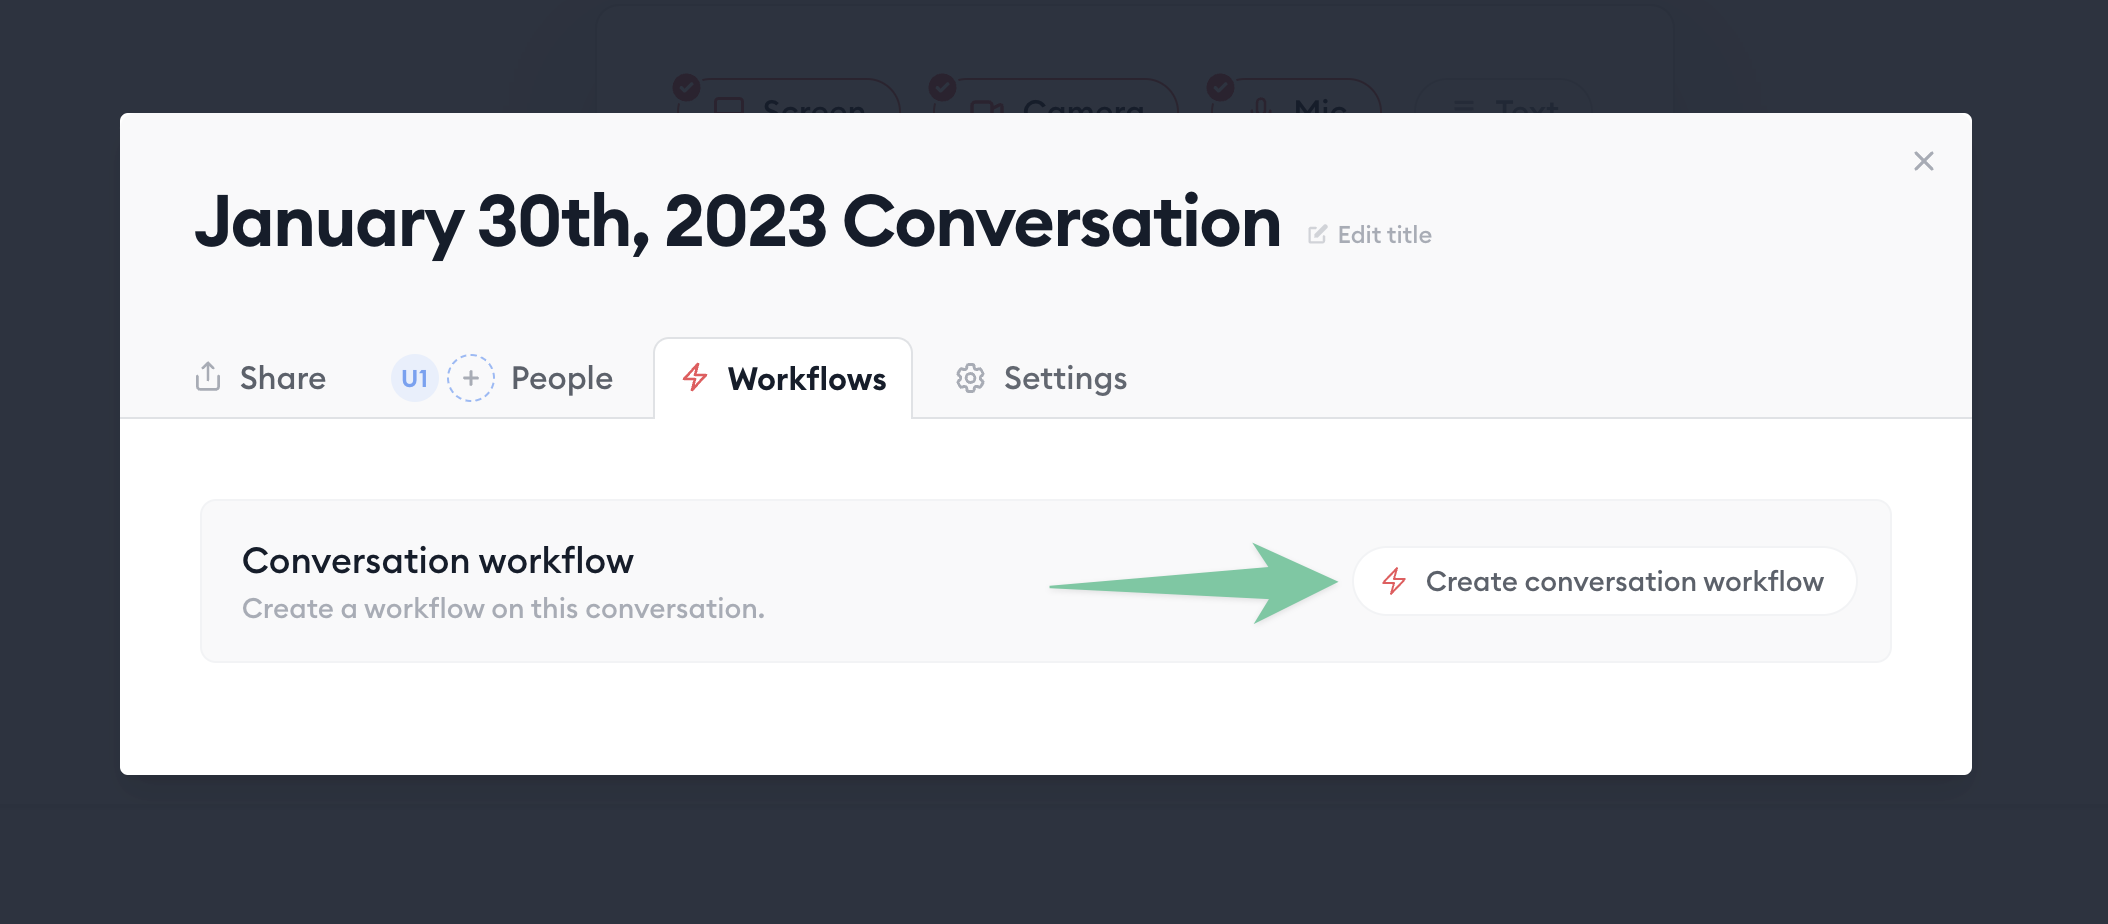Viewport: 2108px width, 924px height.
Task: Toggle the Camera checkmark badge
Action: tap(942, 88)
